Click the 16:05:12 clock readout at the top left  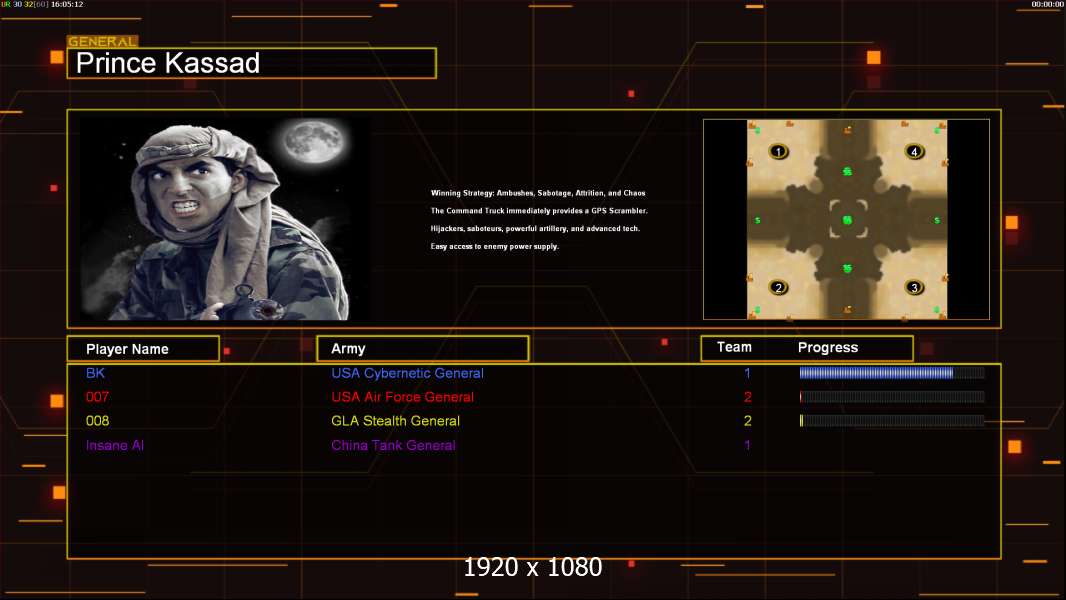click(67, 4)
